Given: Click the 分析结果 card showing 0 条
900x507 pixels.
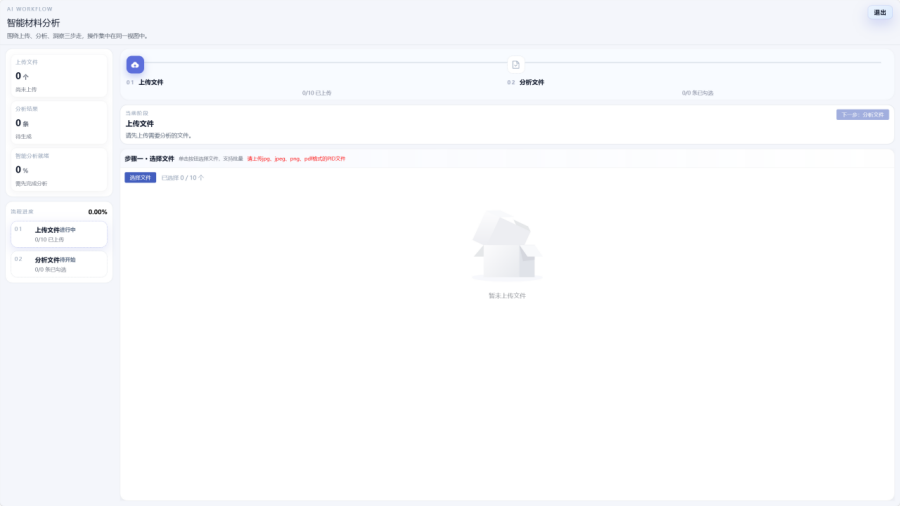Looking at the screenshot, I should click(x=59, y=123).
